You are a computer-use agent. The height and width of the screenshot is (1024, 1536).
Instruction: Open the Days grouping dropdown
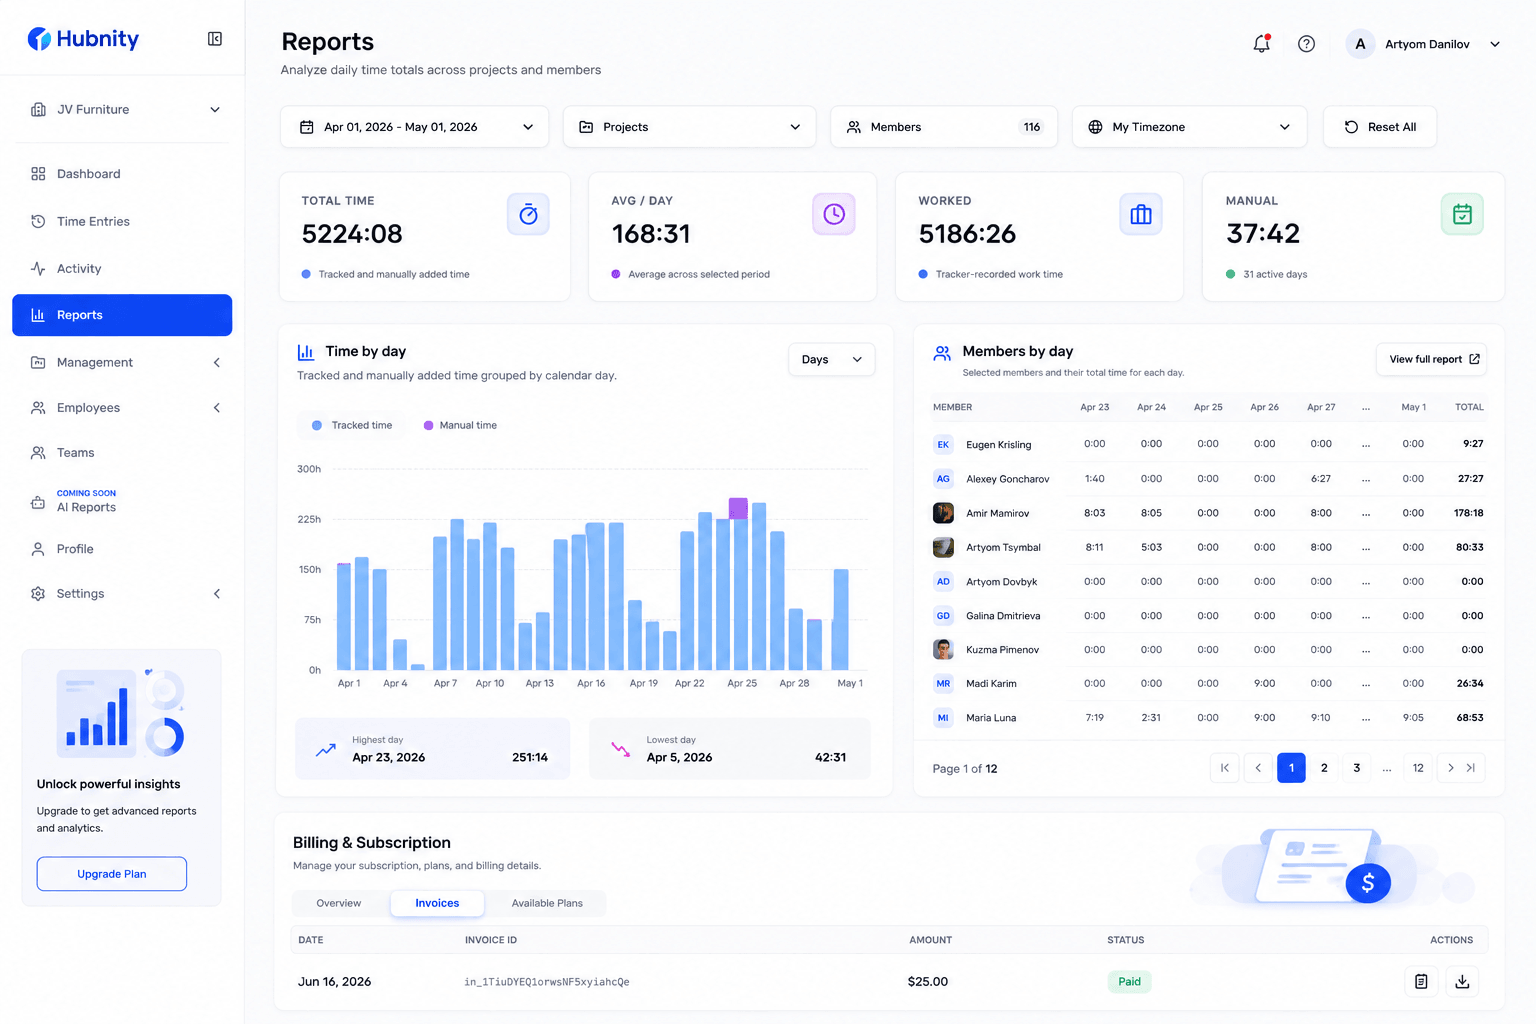click(832, 360)
